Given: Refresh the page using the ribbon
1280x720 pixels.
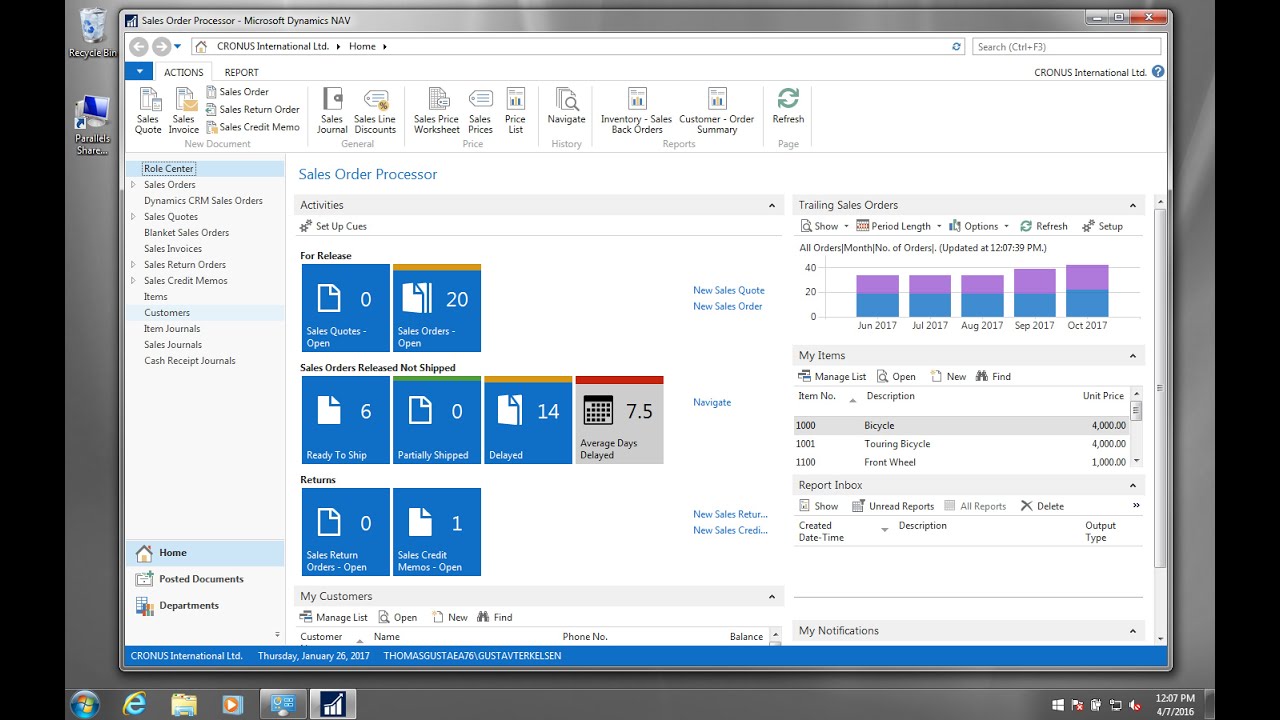Looking at the screenshot, I should [x=788, y=106].
